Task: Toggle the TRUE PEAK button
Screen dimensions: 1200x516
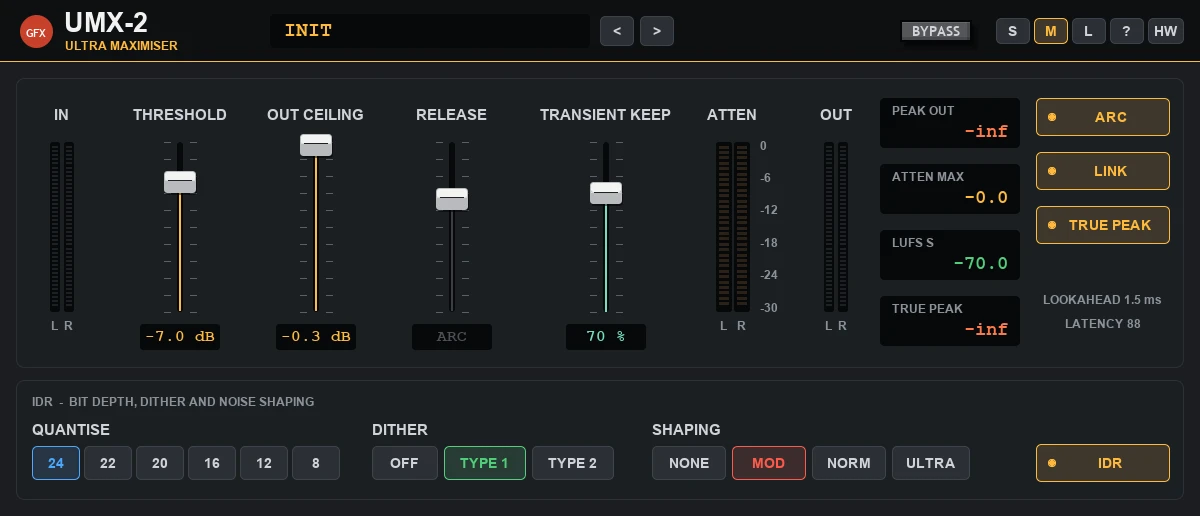Action: (x=1103, y=225)
